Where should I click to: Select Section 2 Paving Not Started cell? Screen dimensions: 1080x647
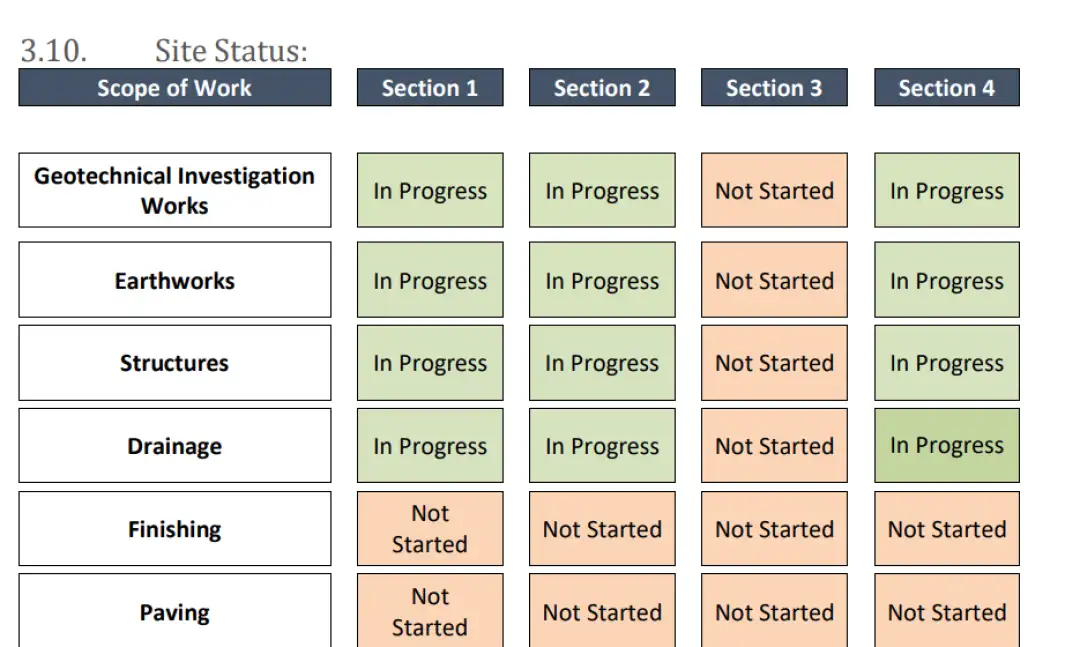tap(602, 611)
